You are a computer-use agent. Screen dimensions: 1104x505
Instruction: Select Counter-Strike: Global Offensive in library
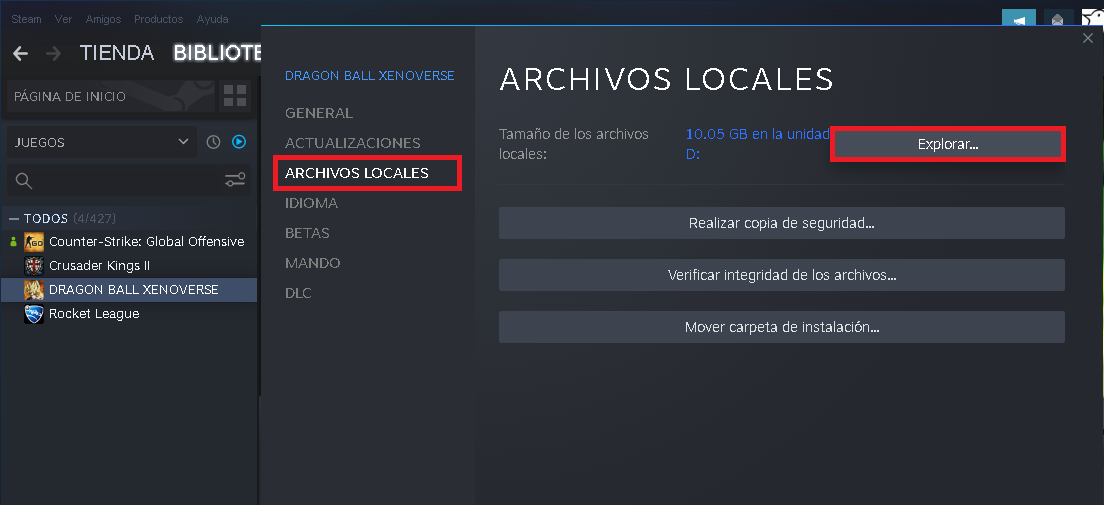[146, 242]
